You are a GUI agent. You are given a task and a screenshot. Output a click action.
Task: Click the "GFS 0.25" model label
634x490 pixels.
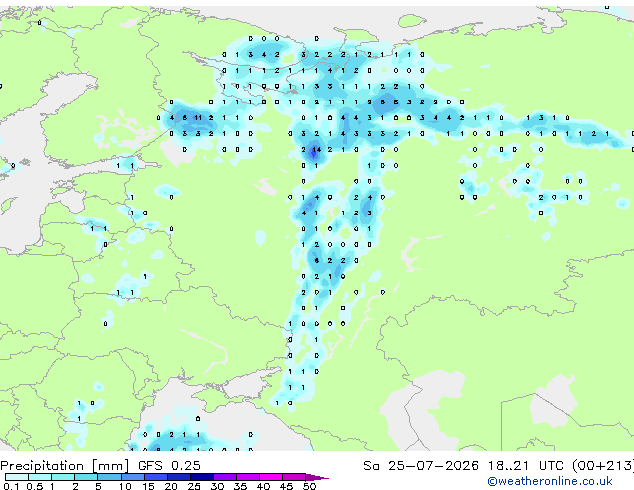pyautogui.click(x=169, y=465)
